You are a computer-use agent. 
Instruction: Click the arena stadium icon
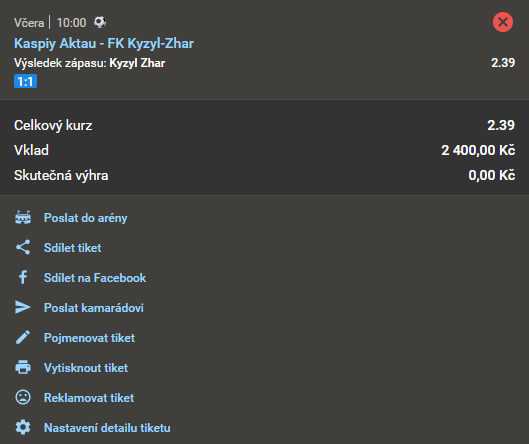click(23, 218)
